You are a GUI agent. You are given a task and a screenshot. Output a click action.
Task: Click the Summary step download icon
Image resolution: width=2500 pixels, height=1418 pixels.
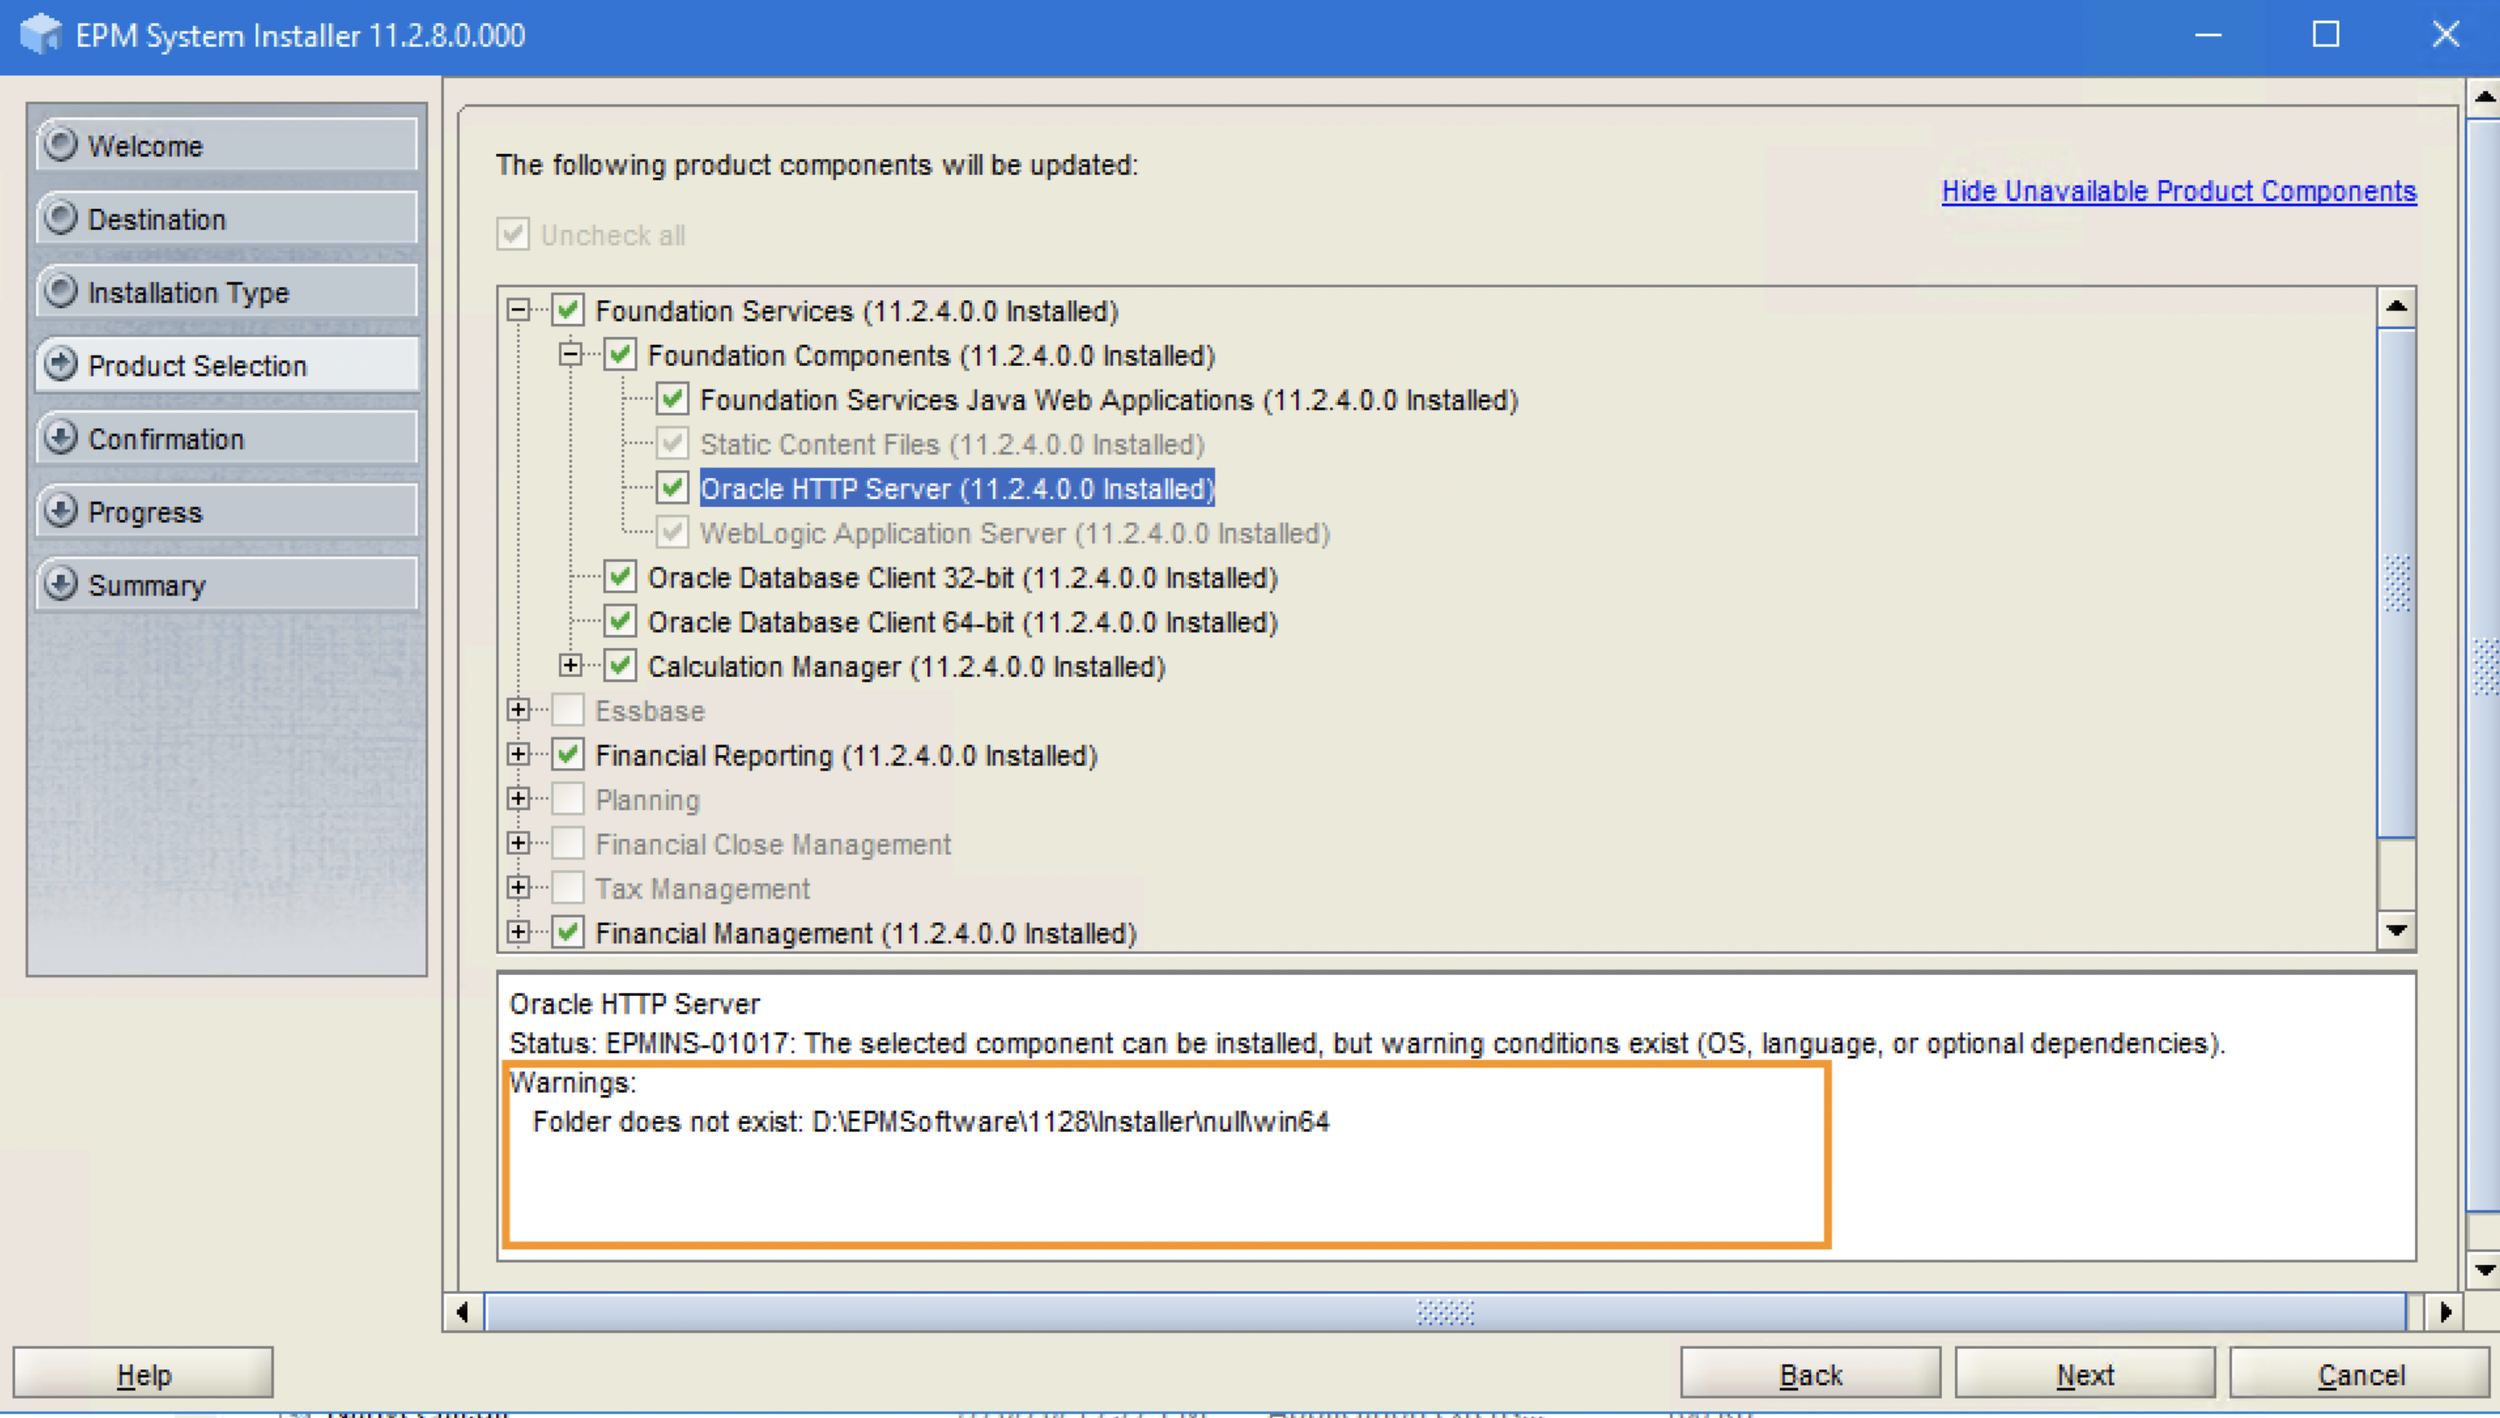(x=61, y=583)
